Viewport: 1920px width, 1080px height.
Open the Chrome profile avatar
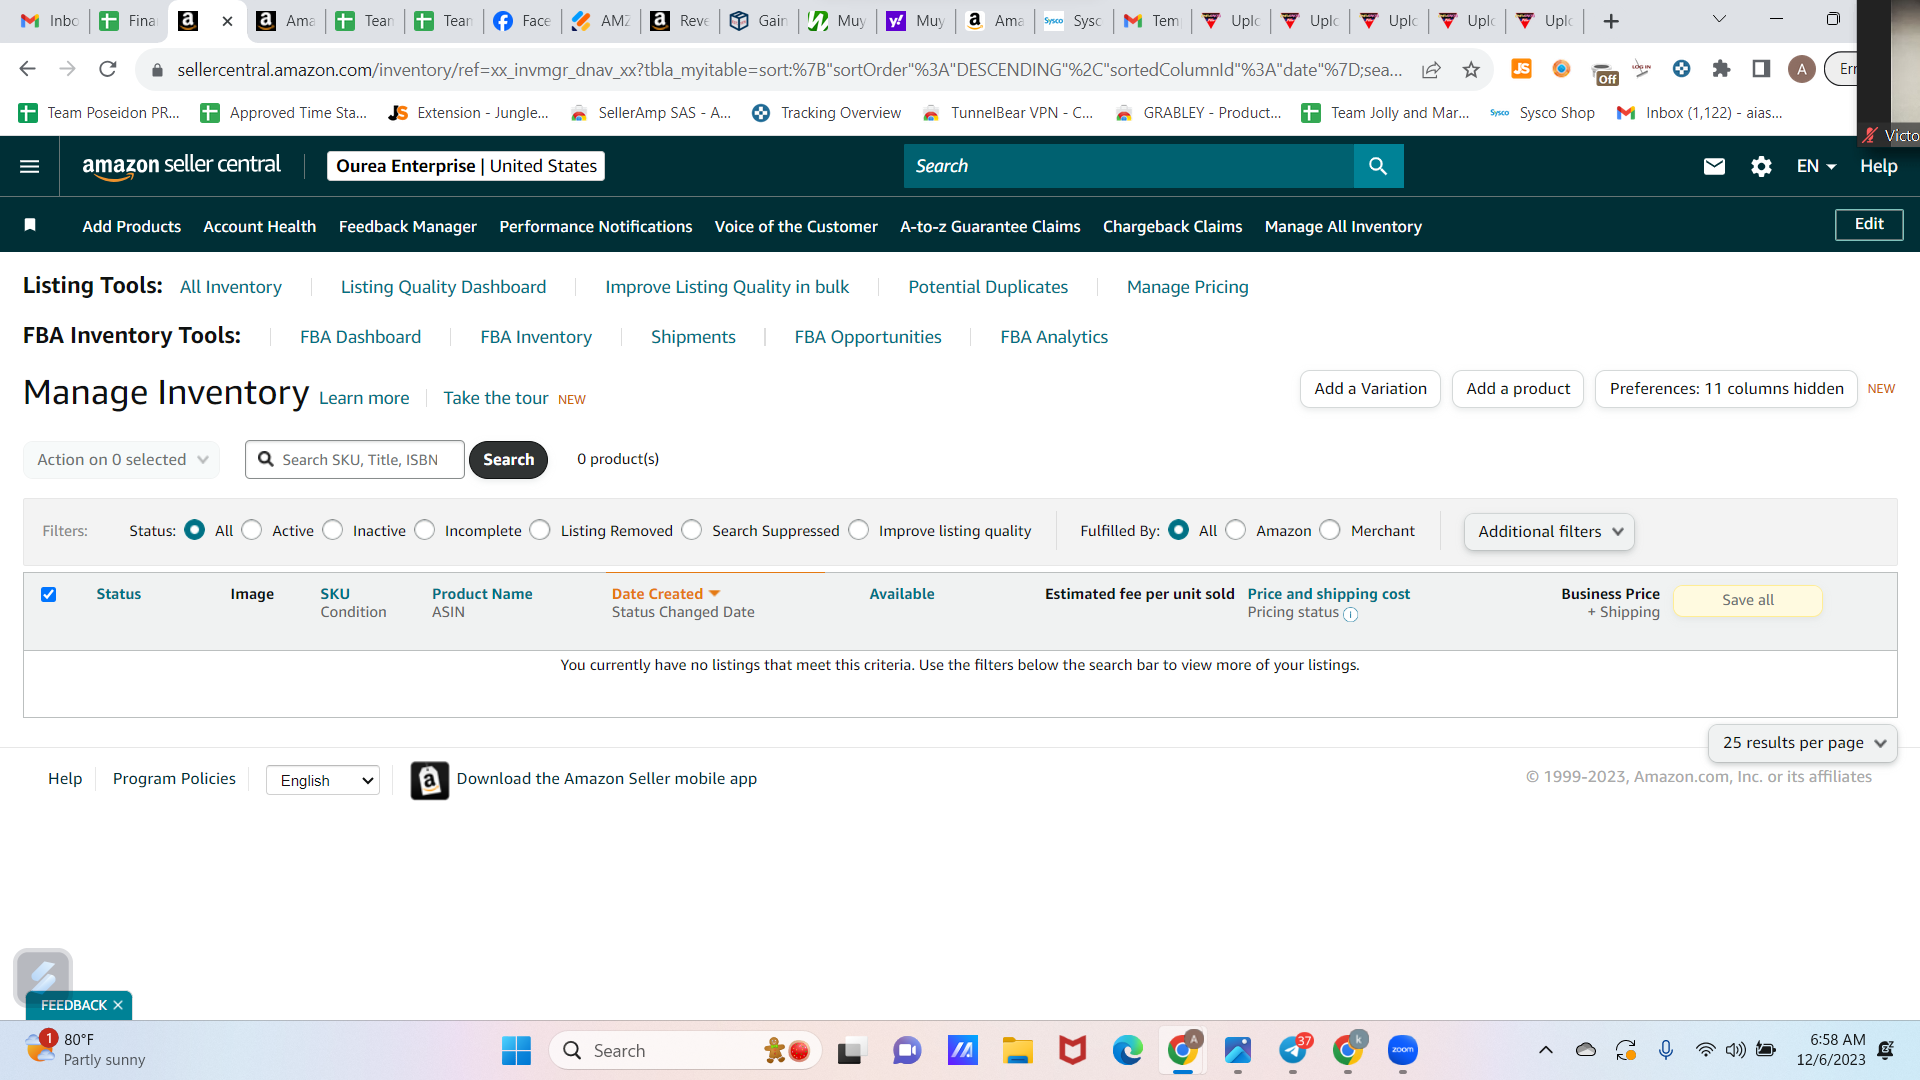coord(1801,69)
